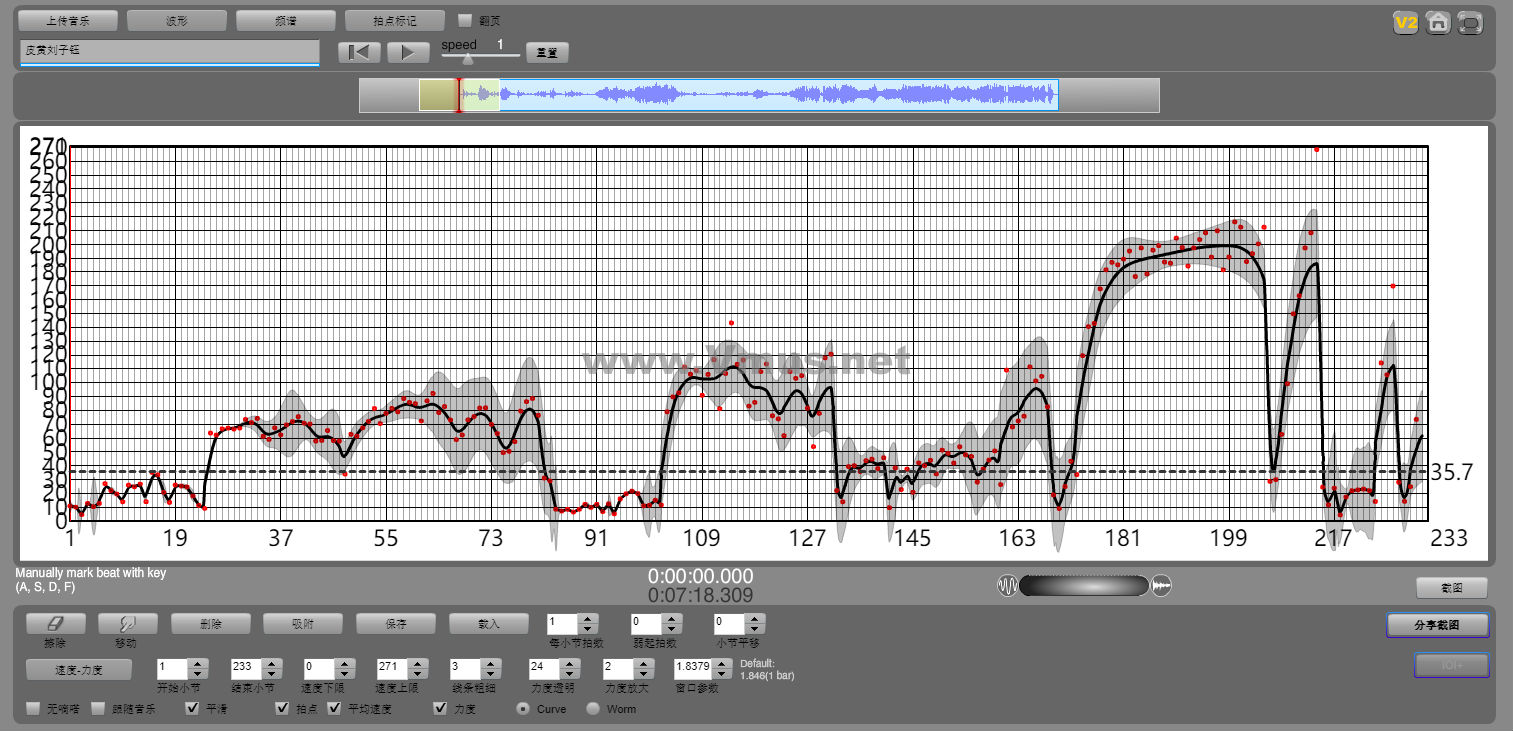Enable the 翻页 page-flip checkbox
Image resolution: width=1513 pixels, height=731 pixels.
(x=464, y=20)
